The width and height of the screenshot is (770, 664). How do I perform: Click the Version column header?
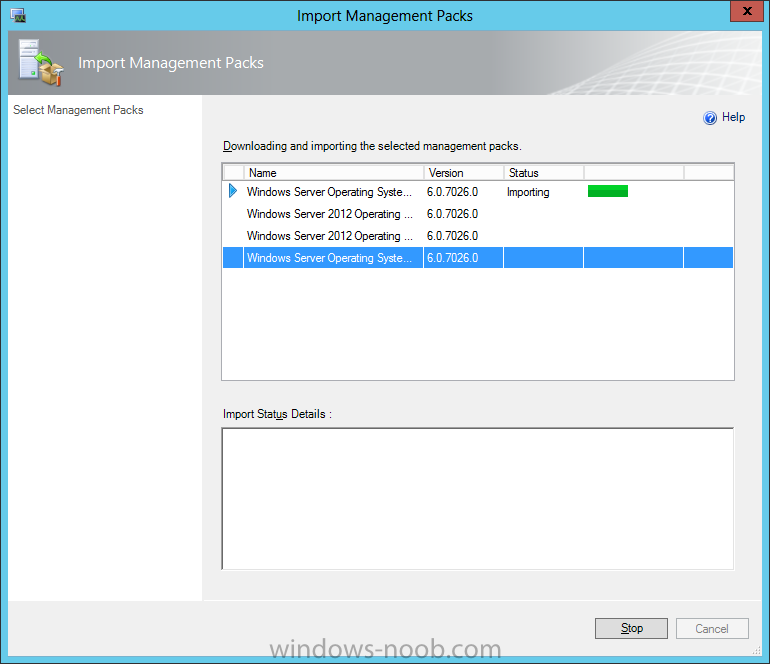464,173
